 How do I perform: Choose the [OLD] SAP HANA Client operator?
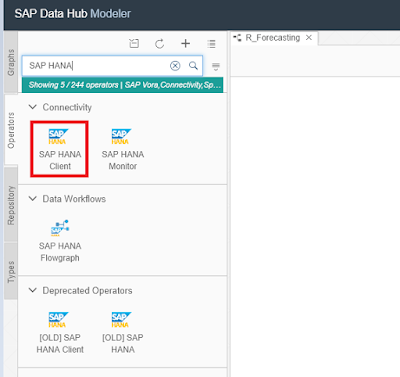click(60, 332)
